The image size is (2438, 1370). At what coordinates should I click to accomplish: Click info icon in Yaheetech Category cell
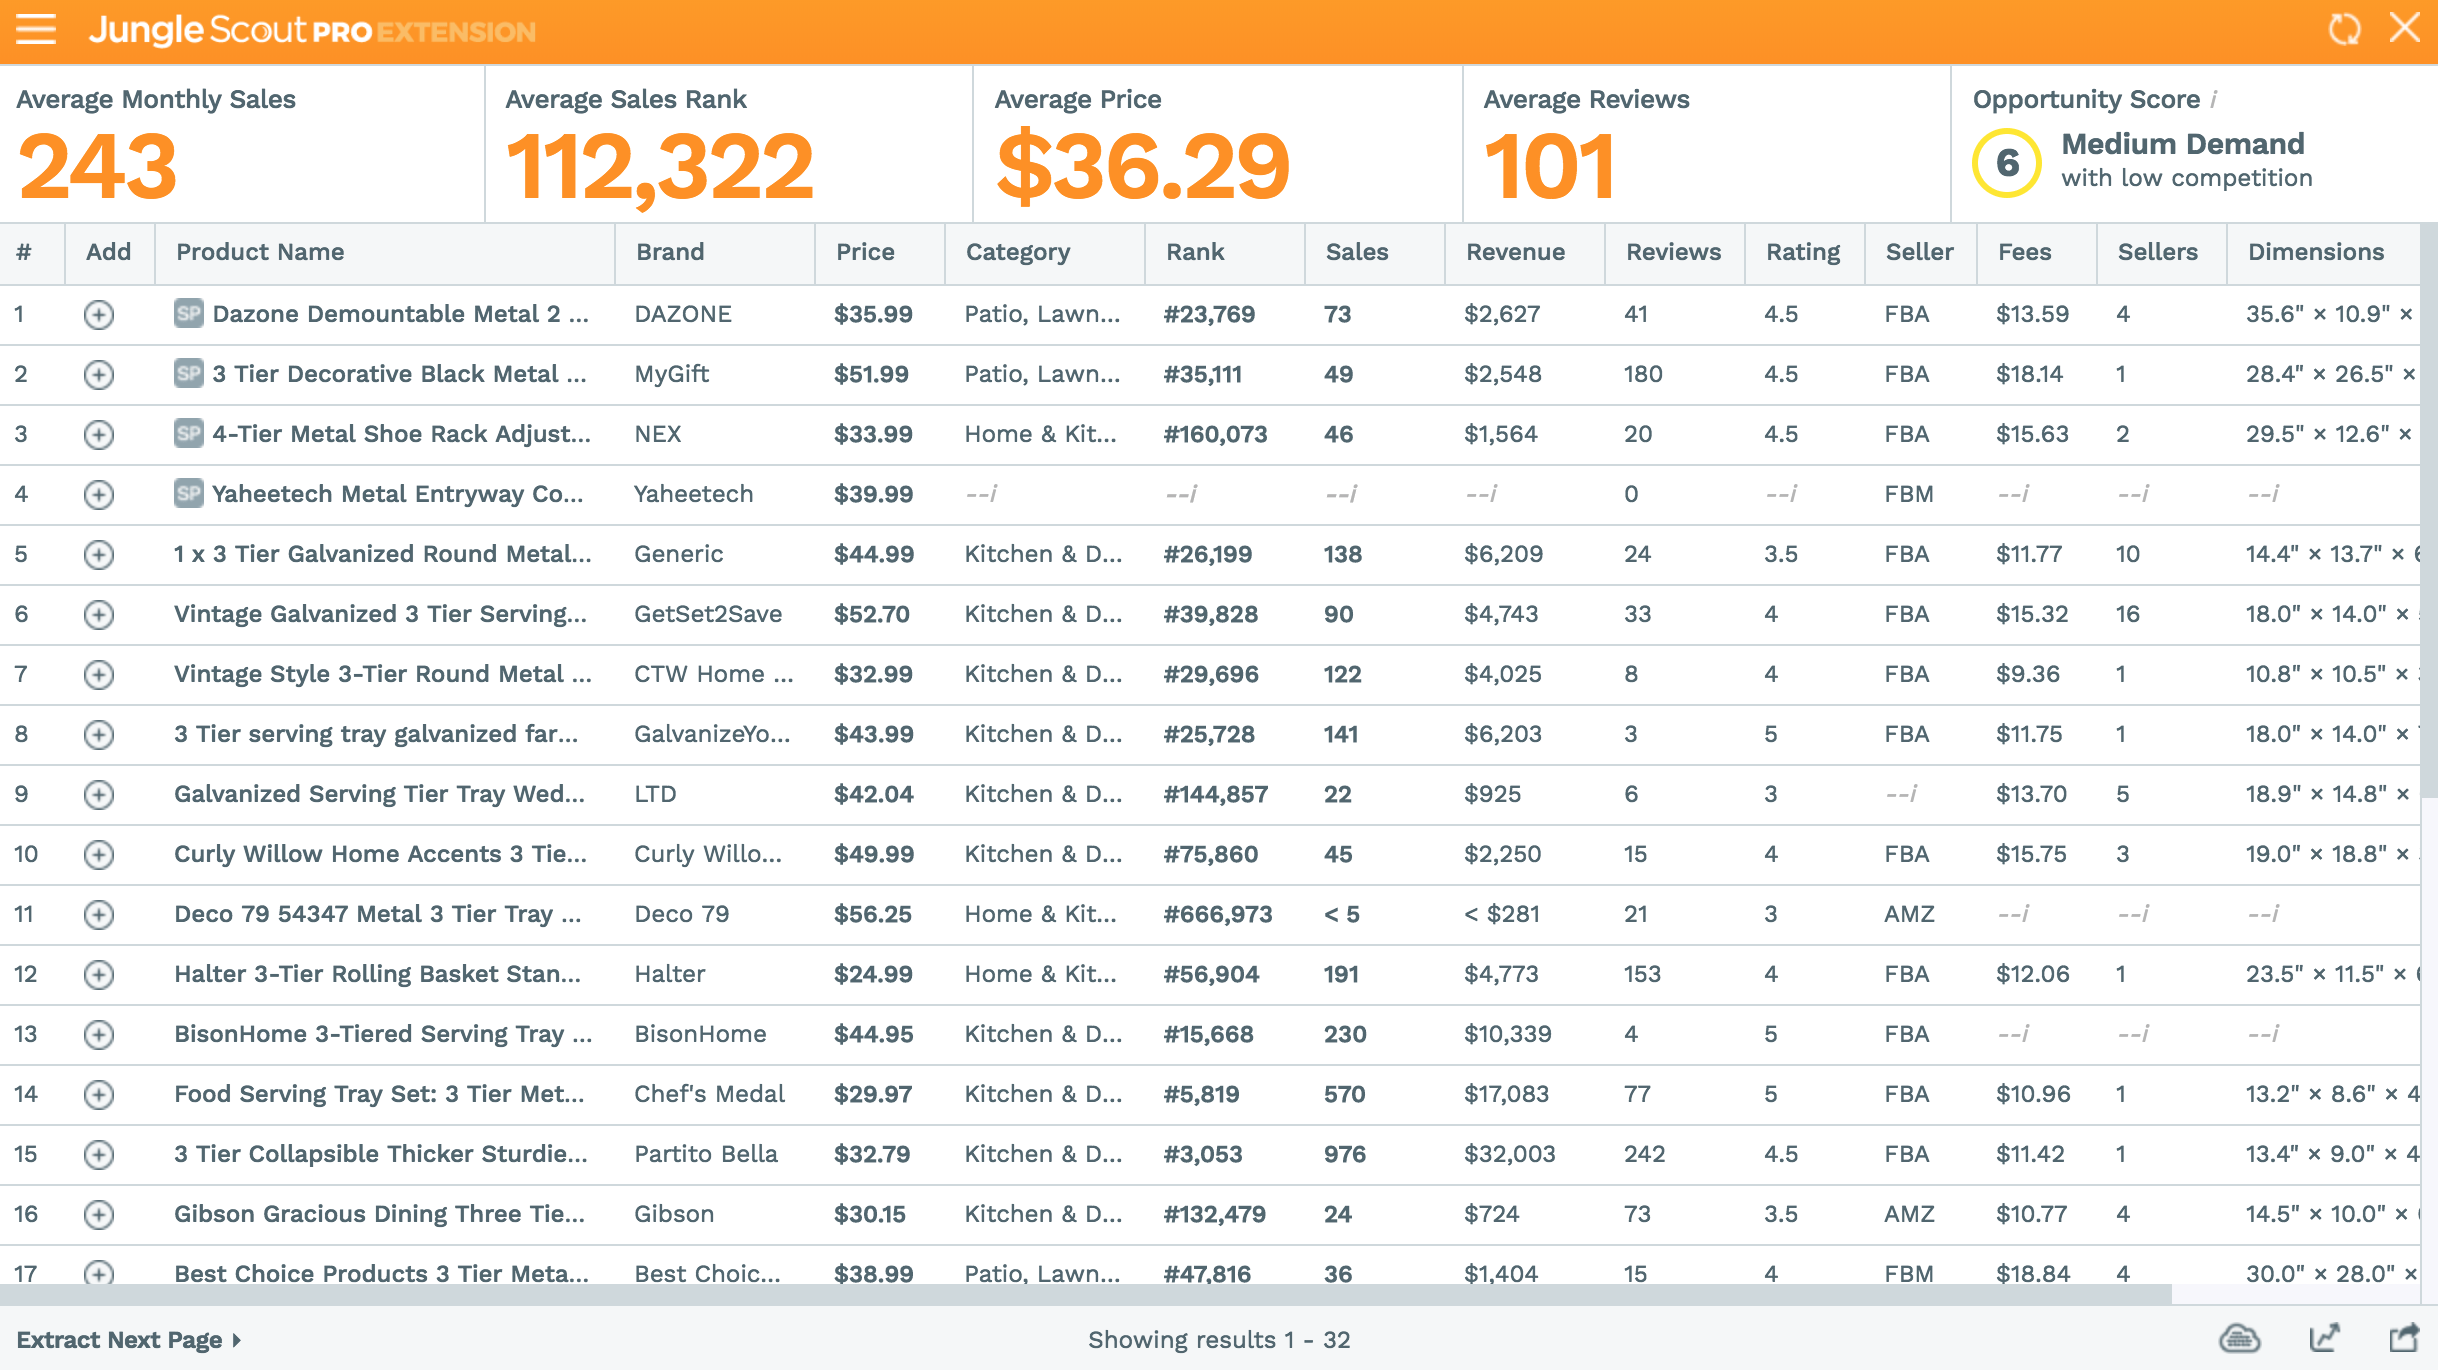pyautogui.click(x=993, y=494)
